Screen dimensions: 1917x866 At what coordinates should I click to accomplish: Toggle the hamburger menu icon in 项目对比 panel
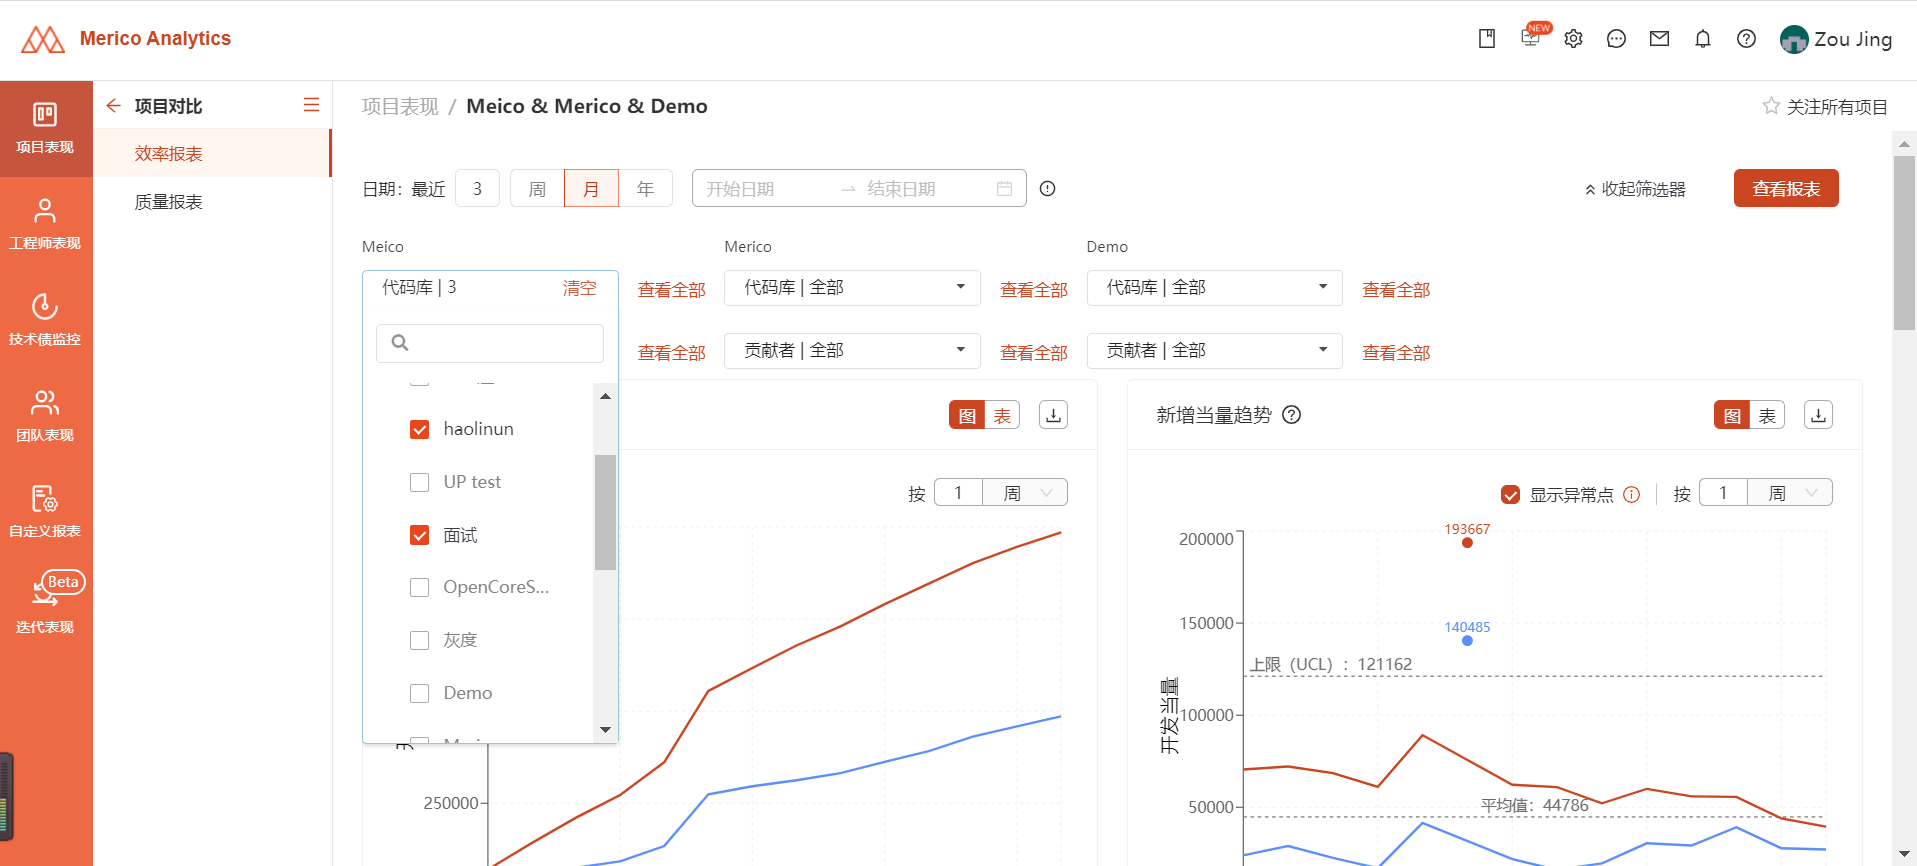(x=312, y=105)
